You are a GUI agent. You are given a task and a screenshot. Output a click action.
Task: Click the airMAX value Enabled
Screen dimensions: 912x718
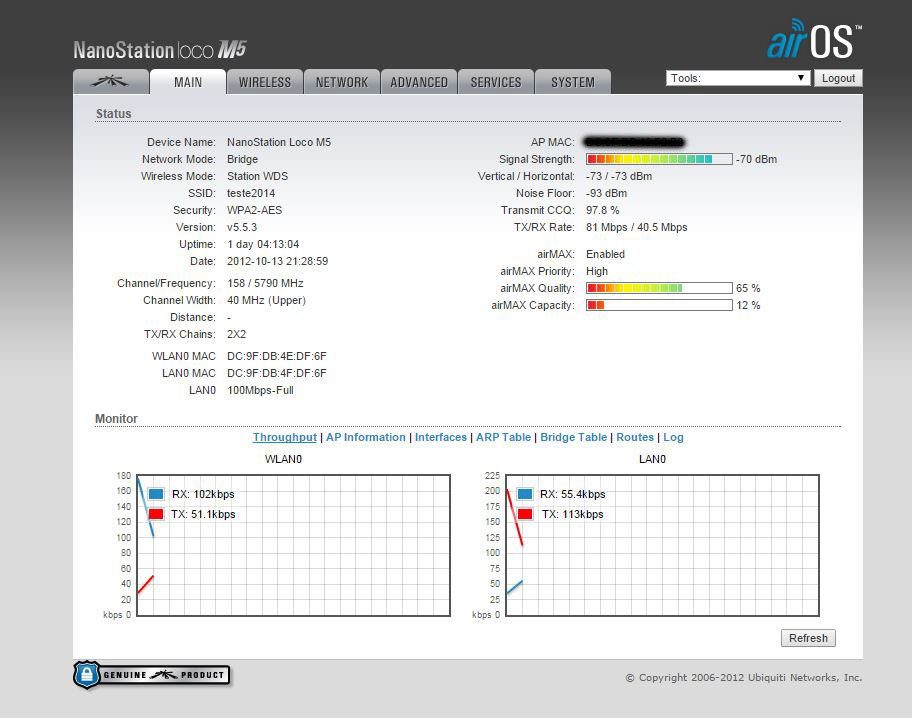605,254
